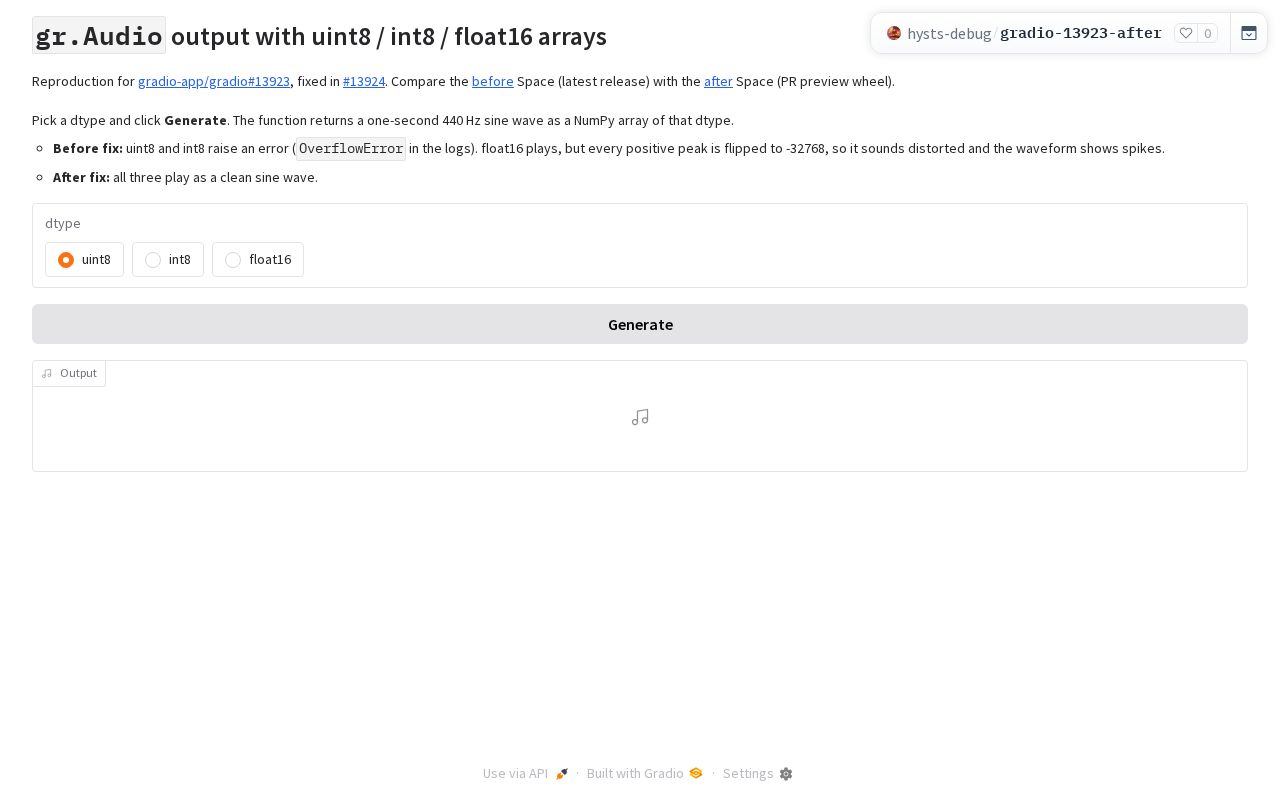The height and width of the screenshot is (800, 1280).
Task: Click the gr.Audio code text in the heading
Action: pos(99,36)
